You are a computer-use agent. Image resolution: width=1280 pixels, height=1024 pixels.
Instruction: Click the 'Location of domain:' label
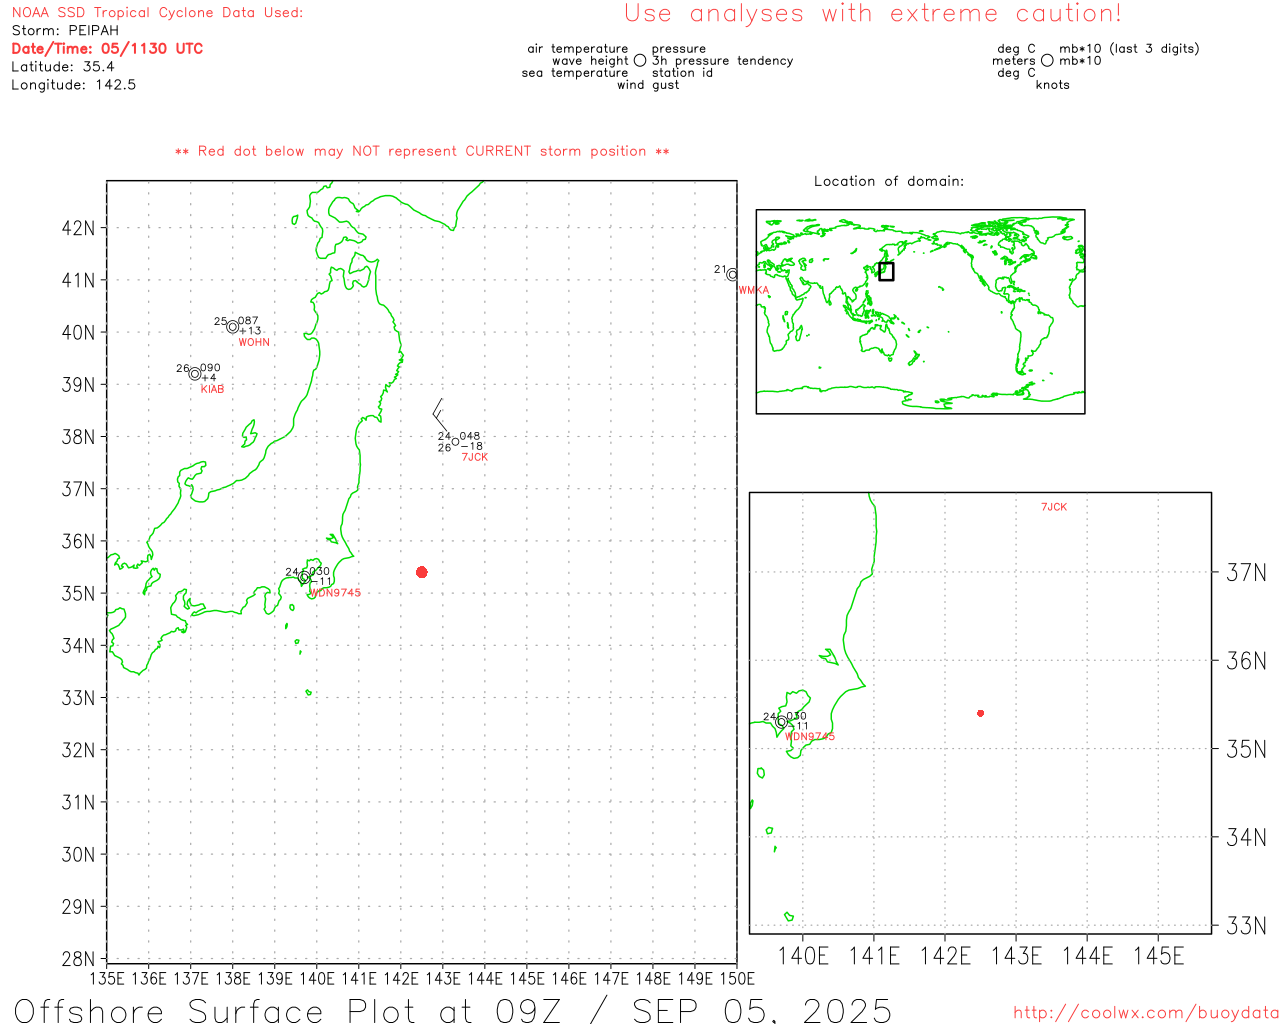click(889, 181)
